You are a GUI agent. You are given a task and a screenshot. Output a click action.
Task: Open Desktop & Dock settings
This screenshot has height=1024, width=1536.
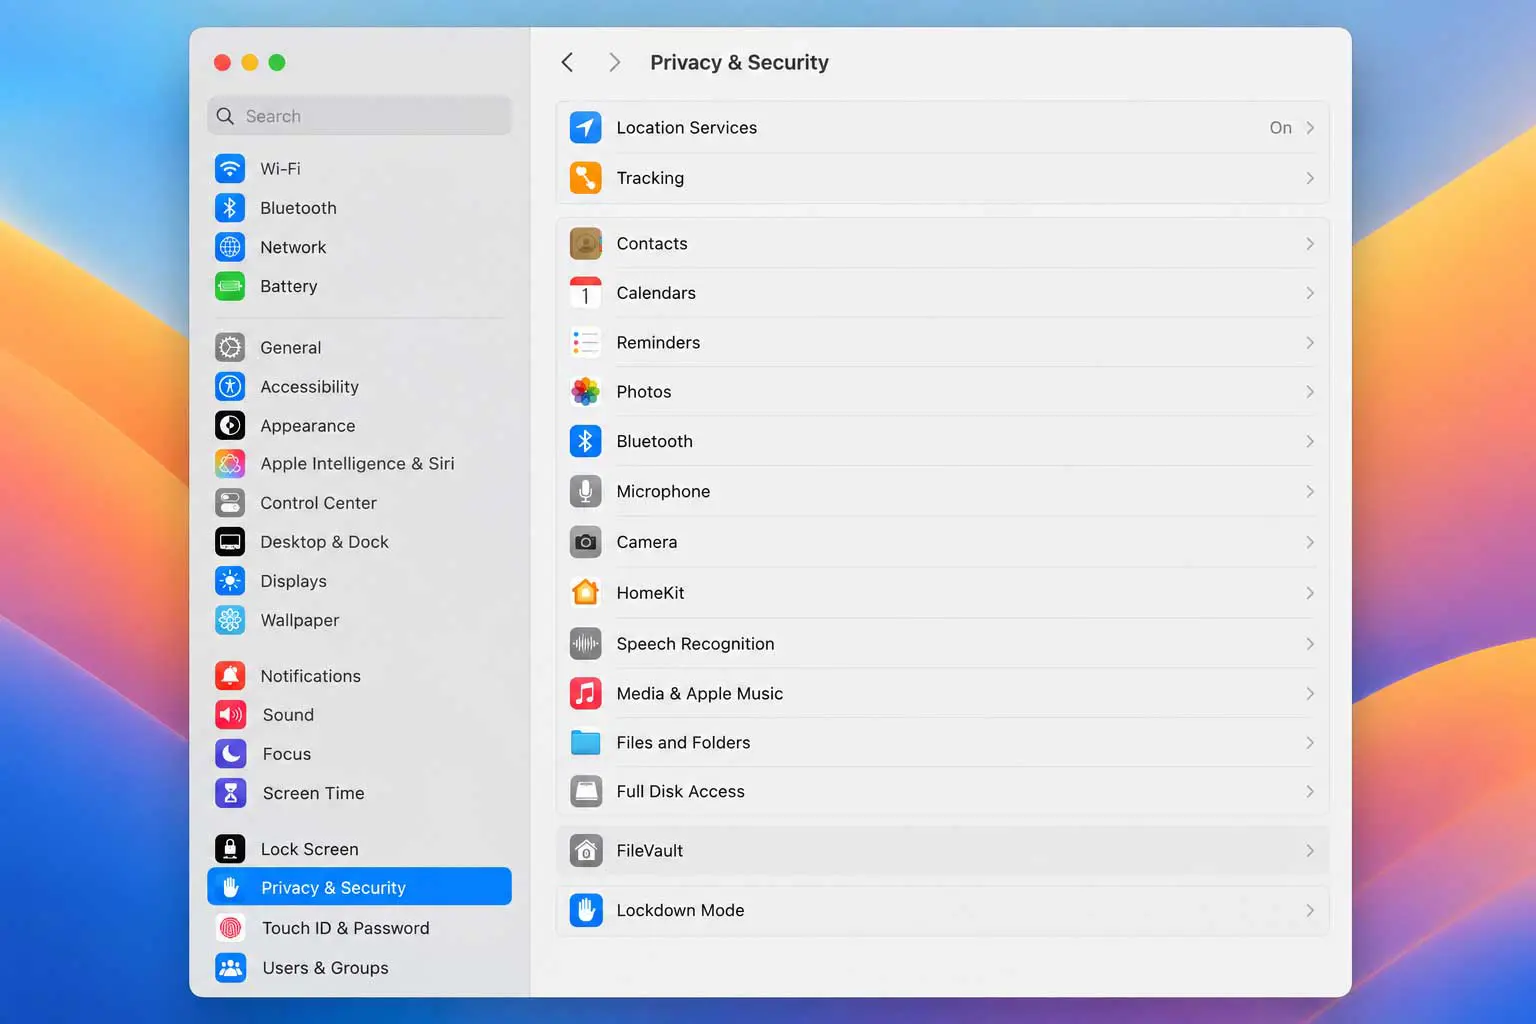coord(359,541)
